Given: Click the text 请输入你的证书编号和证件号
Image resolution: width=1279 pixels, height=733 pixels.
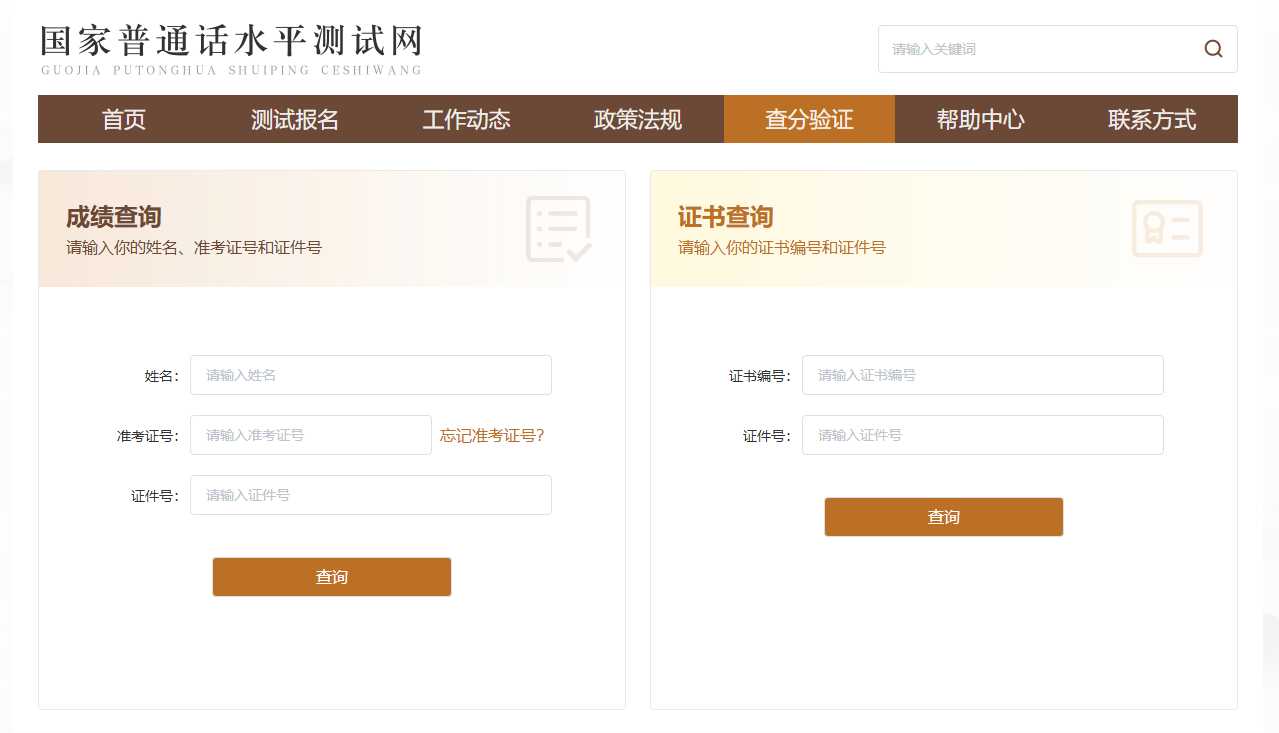Looking at the screenshot, I should (782, 247).
